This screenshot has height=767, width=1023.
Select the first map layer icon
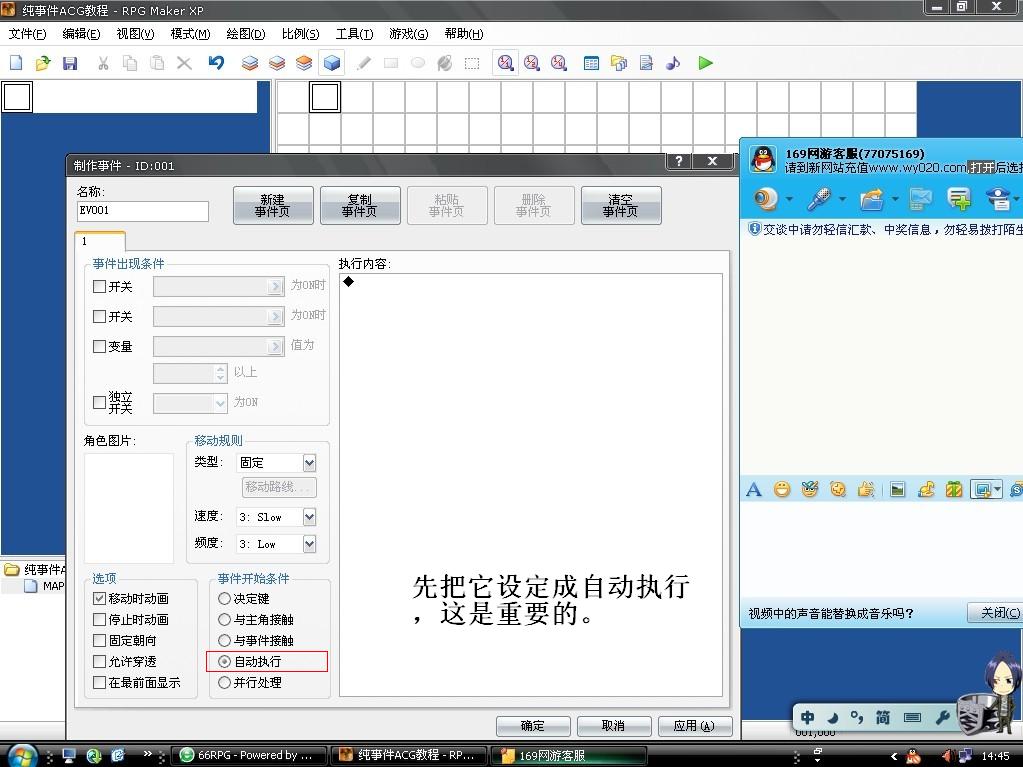(x=250, y=63)
